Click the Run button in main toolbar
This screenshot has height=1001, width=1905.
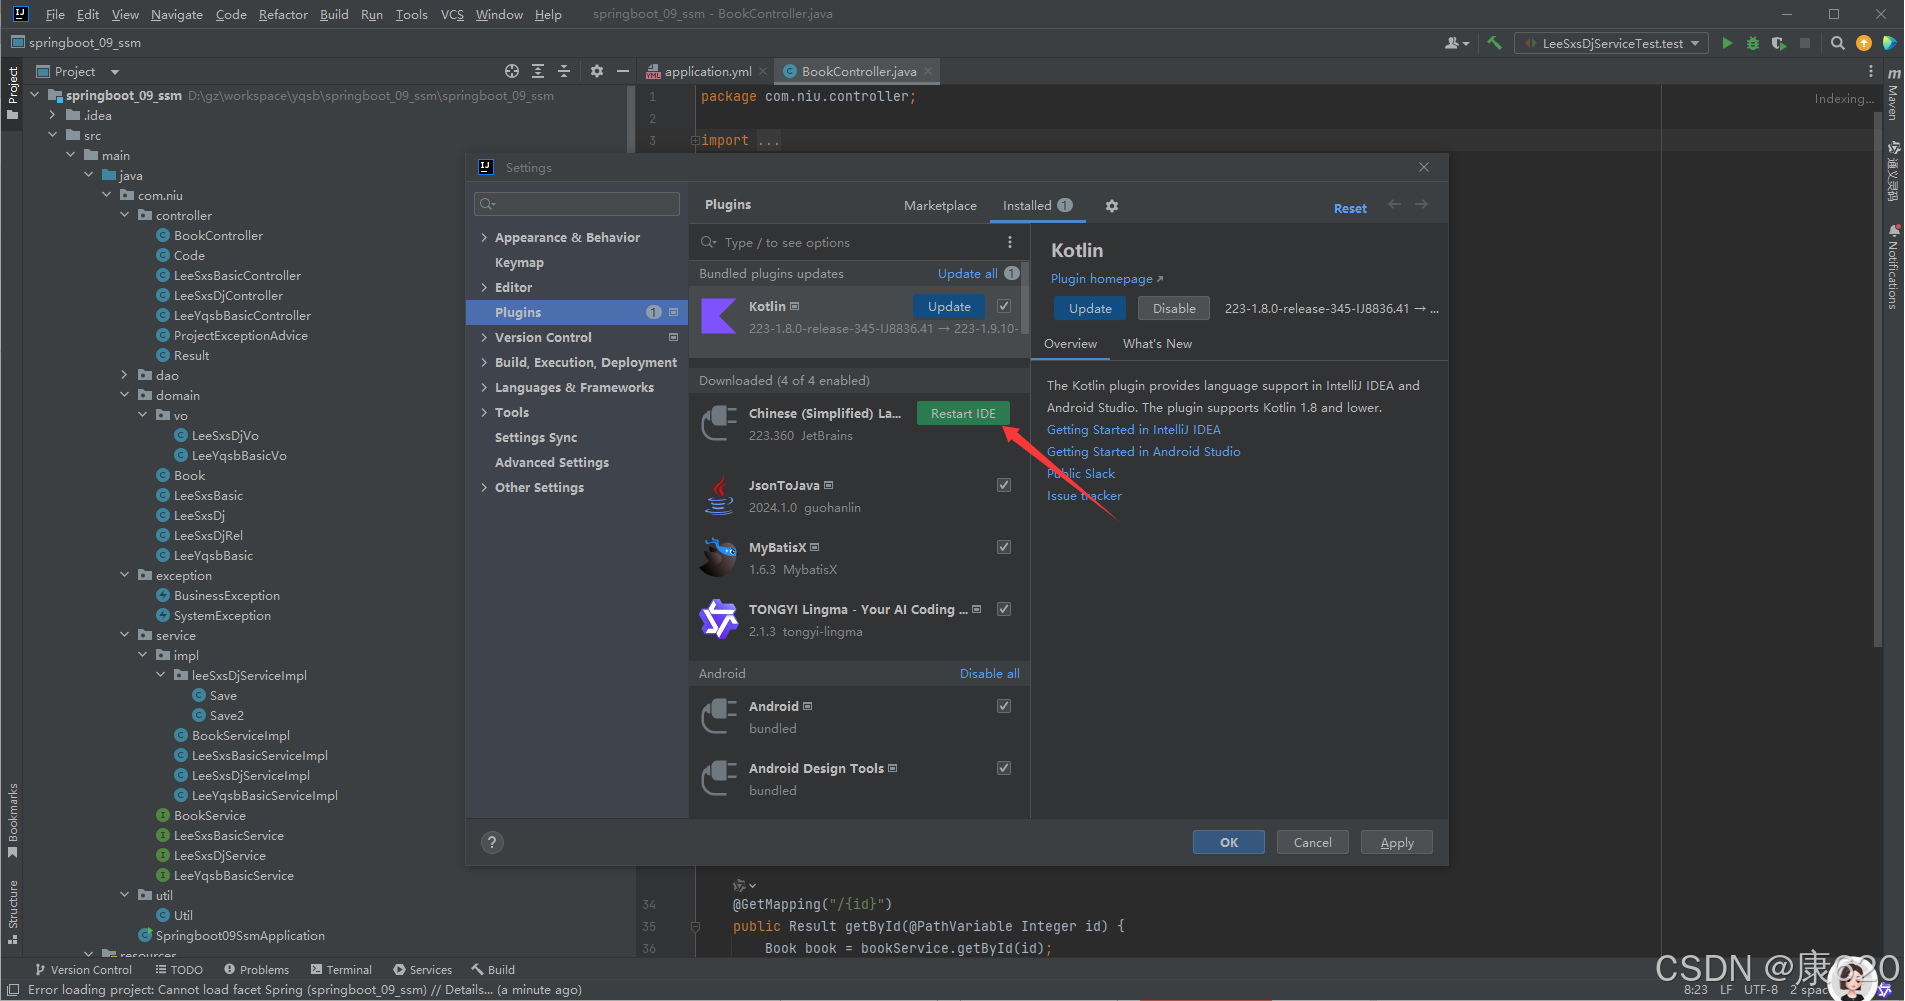pos(1727,43)
